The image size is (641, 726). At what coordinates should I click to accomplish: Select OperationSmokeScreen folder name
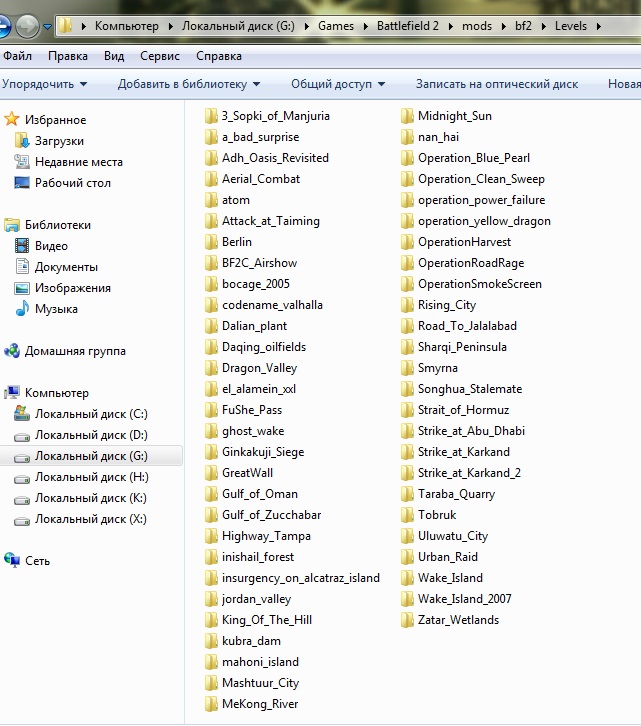480,283
